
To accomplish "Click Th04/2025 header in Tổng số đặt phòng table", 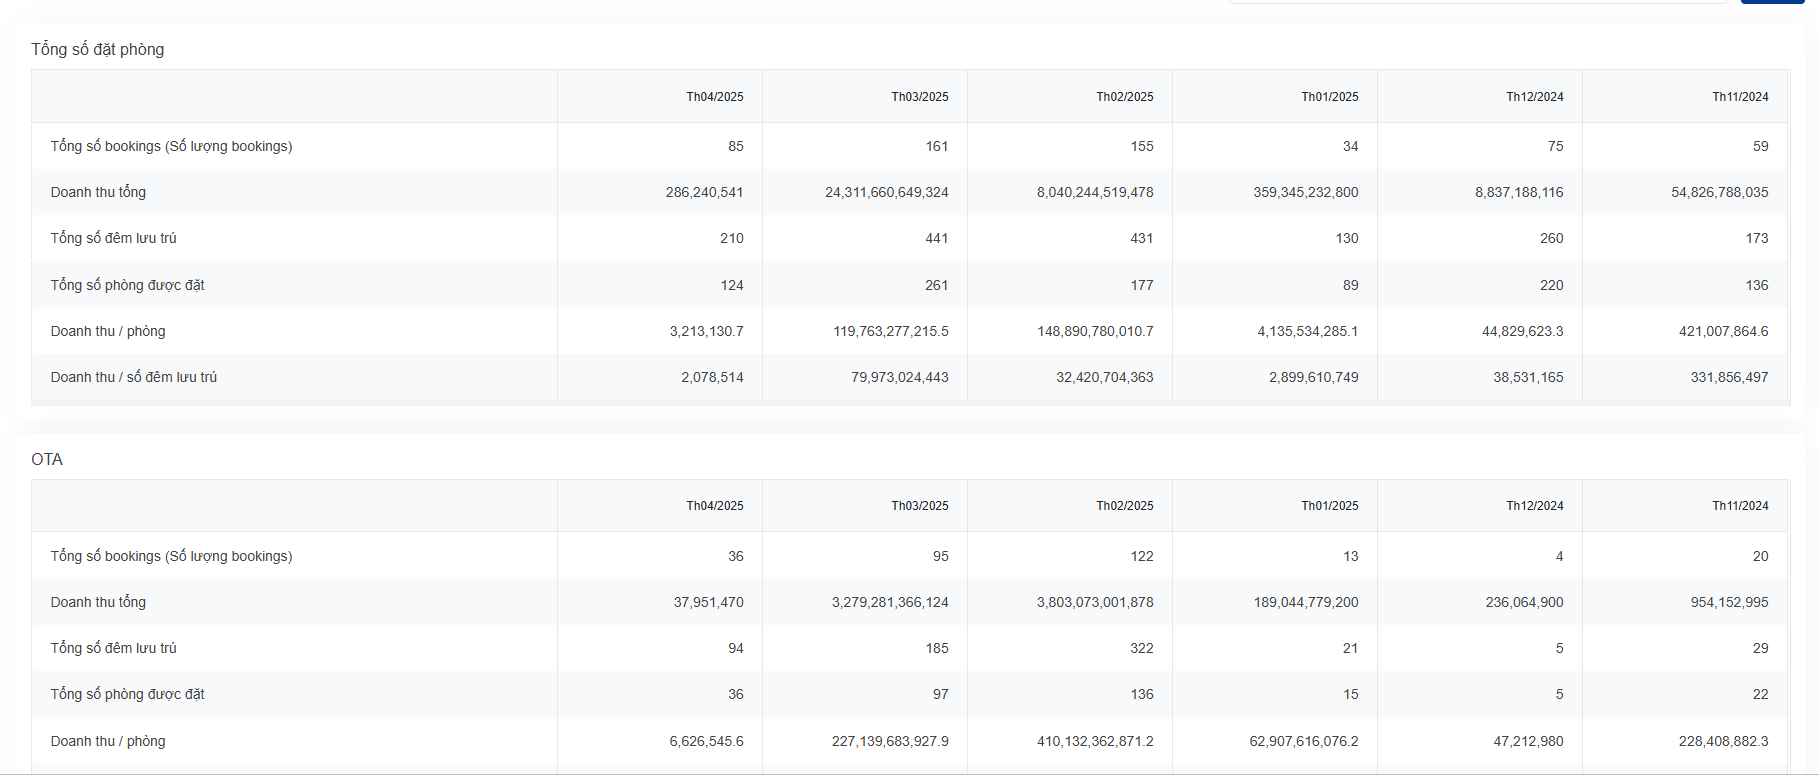I will (714, 97).
